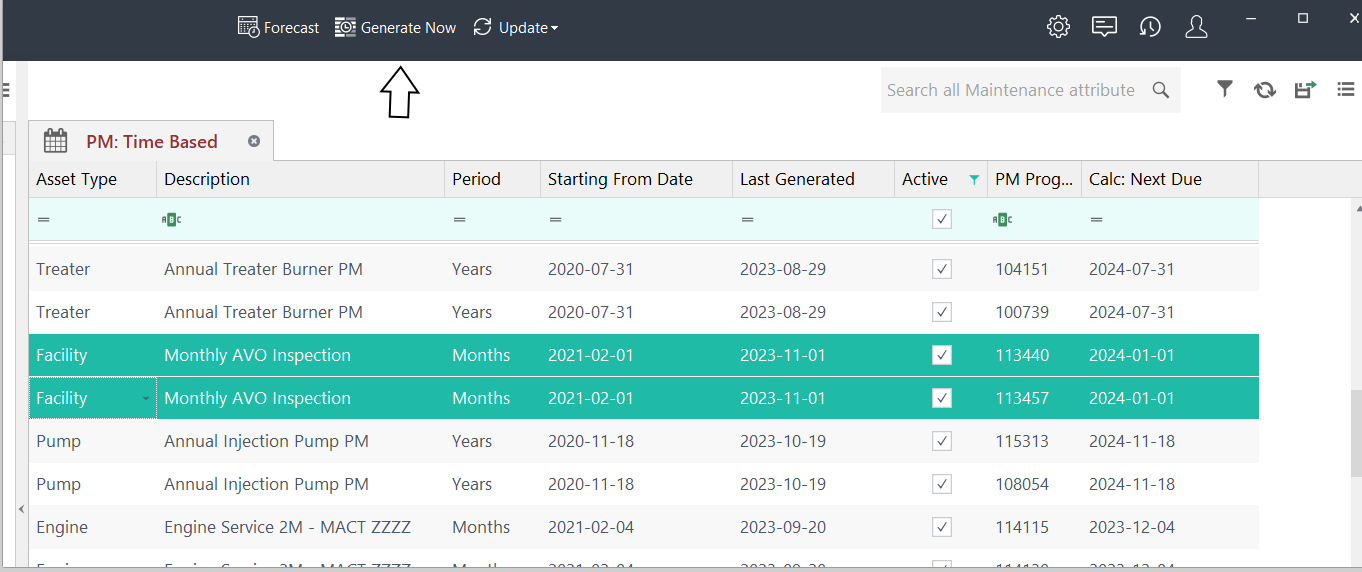Click the PM Prog... column header
1362x572 pixels.
pos(1034,179)
